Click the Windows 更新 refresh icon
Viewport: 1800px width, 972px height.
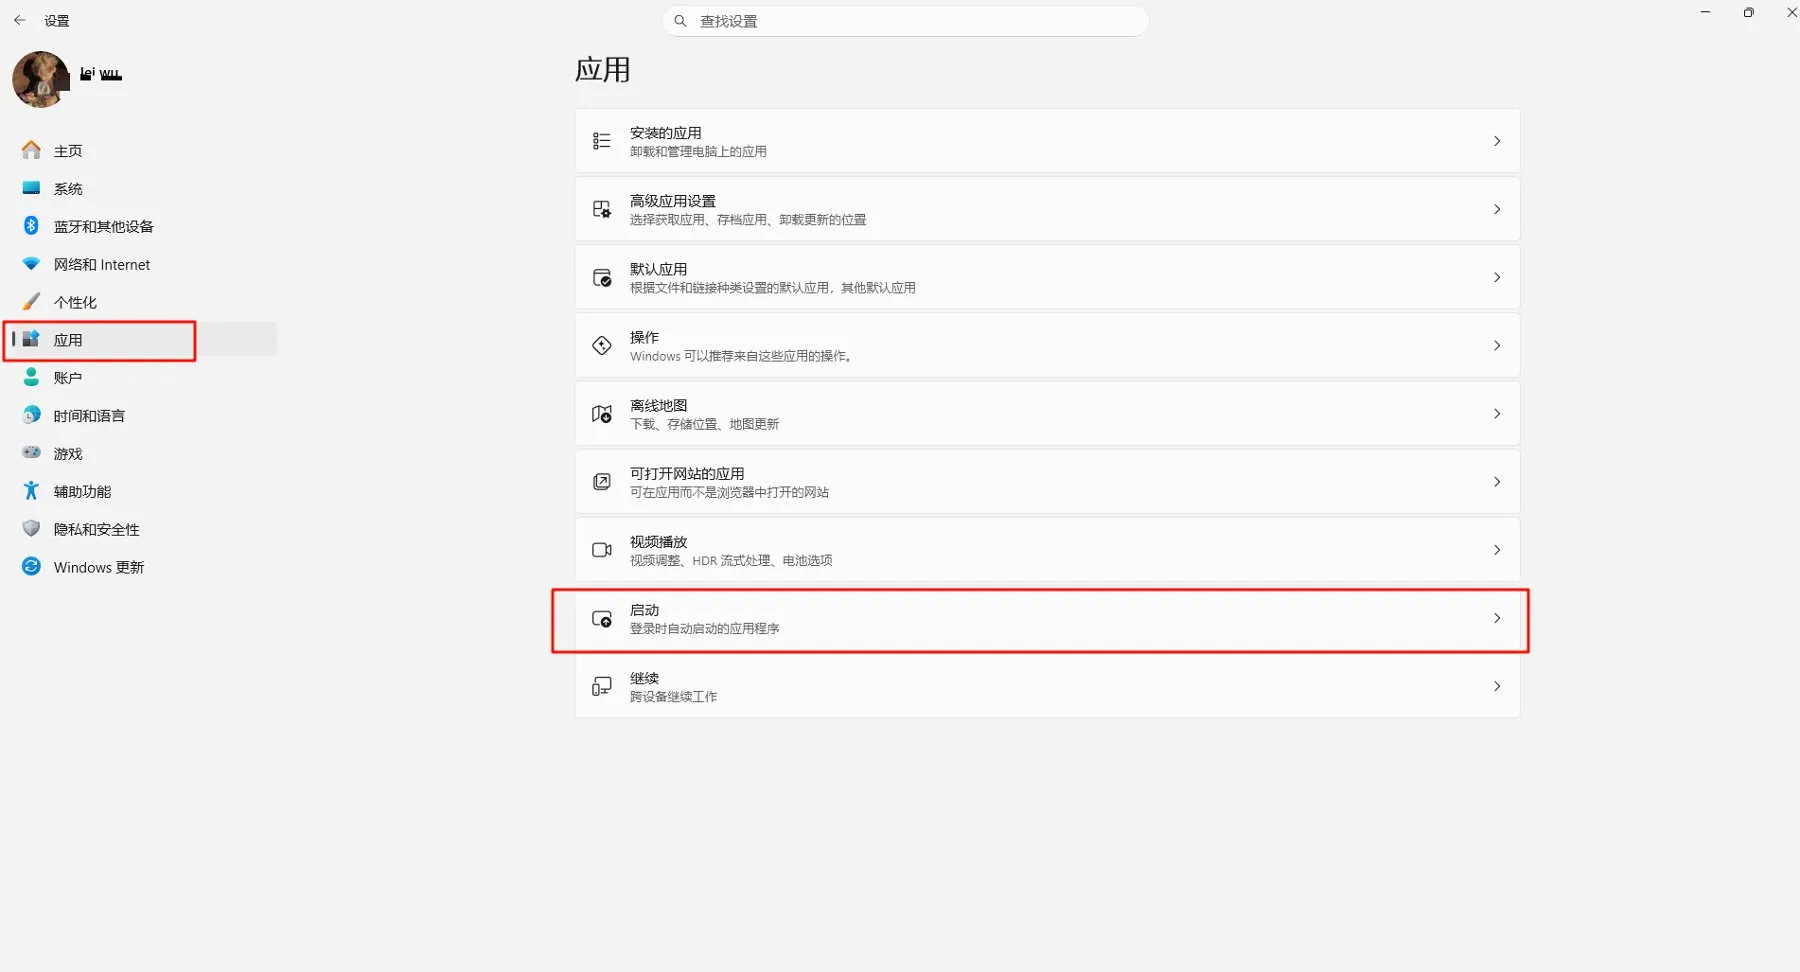(32, 566)
